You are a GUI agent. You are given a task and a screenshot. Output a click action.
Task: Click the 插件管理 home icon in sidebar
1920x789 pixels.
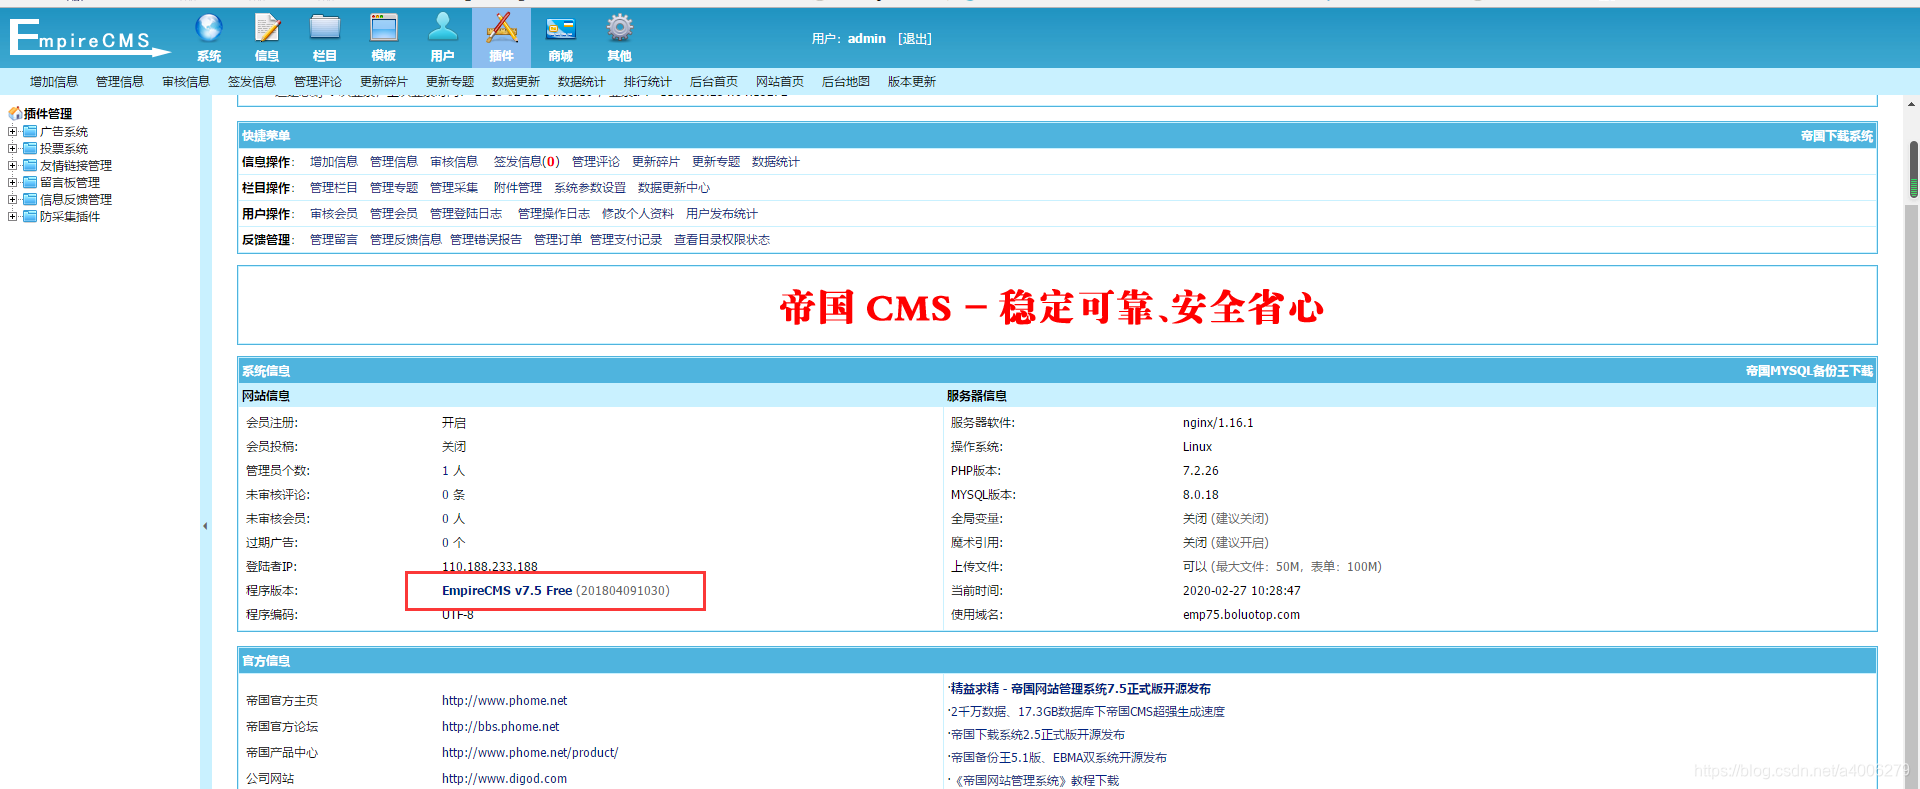15,113
